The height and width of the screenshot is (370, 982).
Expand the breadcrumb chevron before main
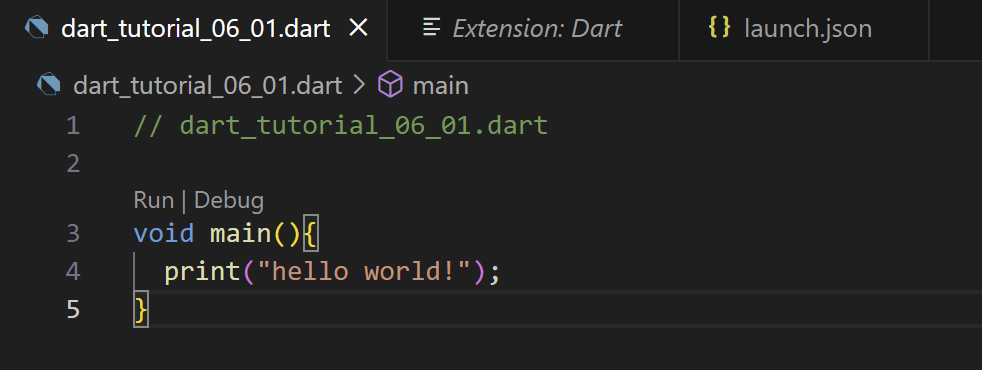click(x=359, y=85)
